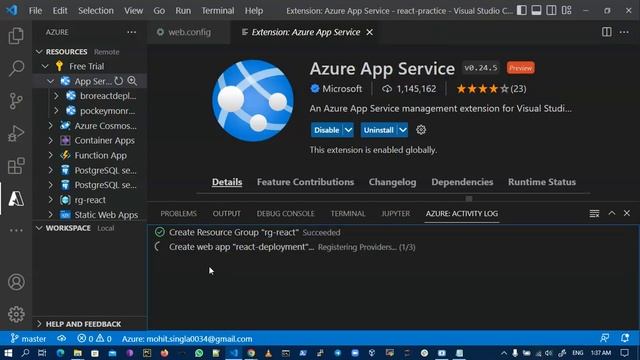Click the Uninstall button
The width and height of the screenshot is (640, 360).
[x=379, y=130]
